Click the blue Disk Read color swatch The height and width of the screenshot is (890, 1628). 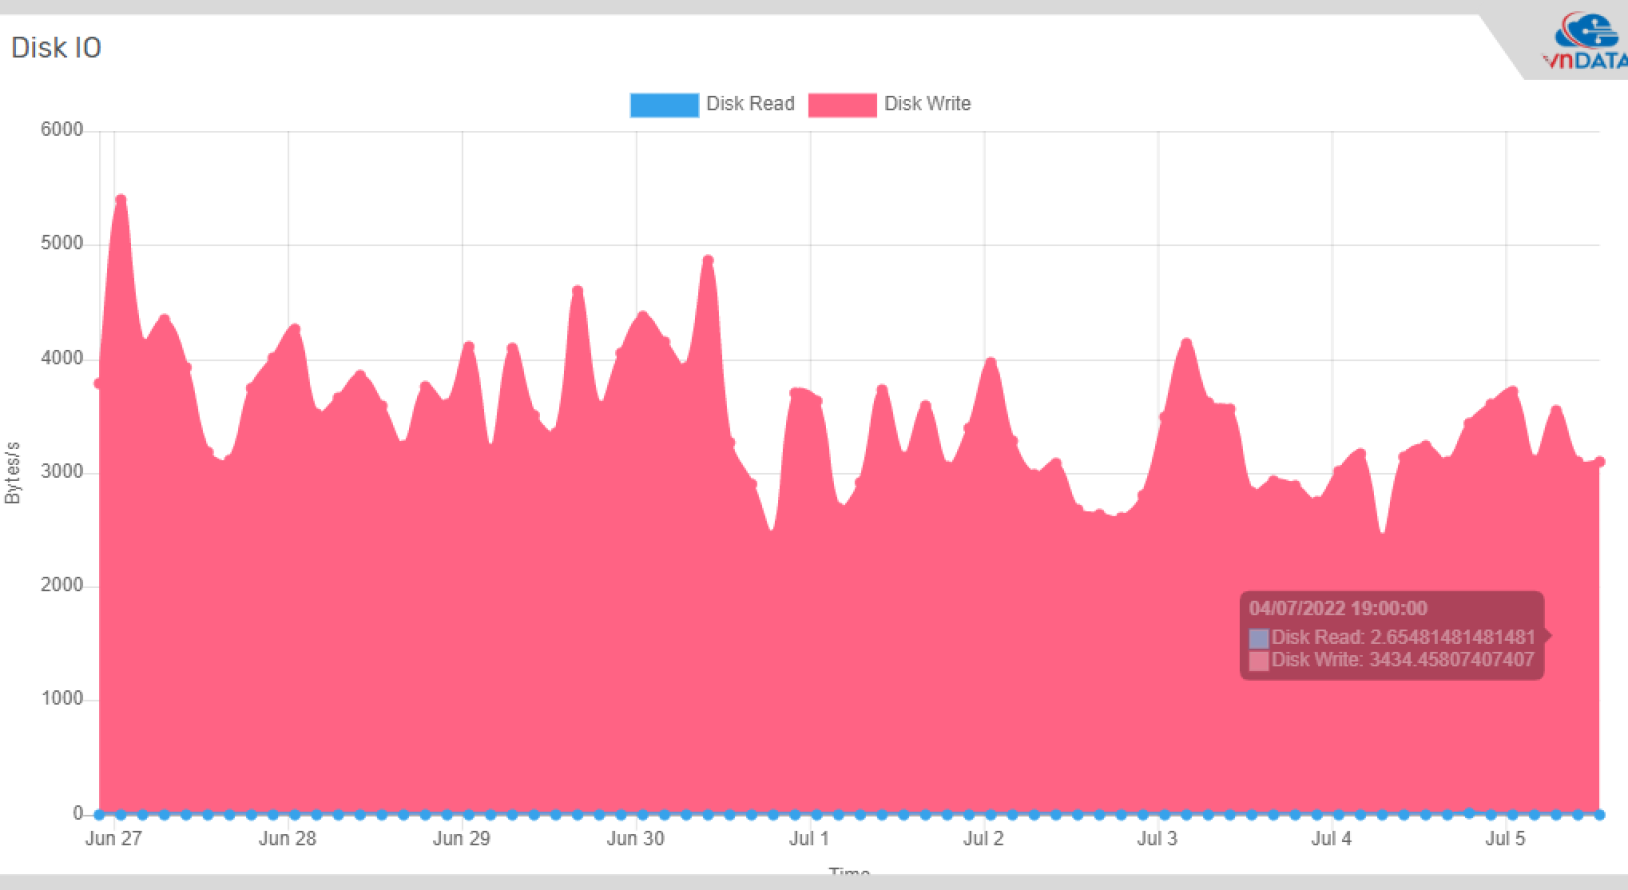pyautogui.click(x=664, y=105)
